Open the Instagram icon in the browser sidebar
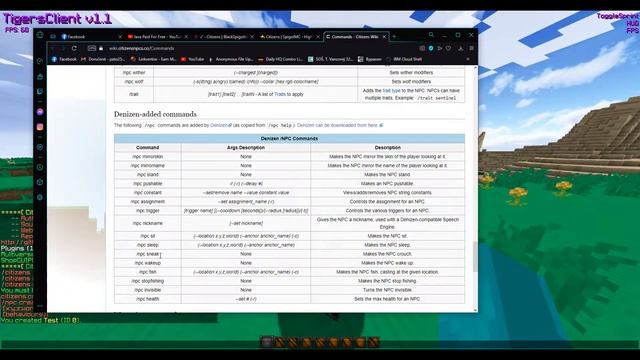This screenshot has width=640, height=360. click(40, 127)
